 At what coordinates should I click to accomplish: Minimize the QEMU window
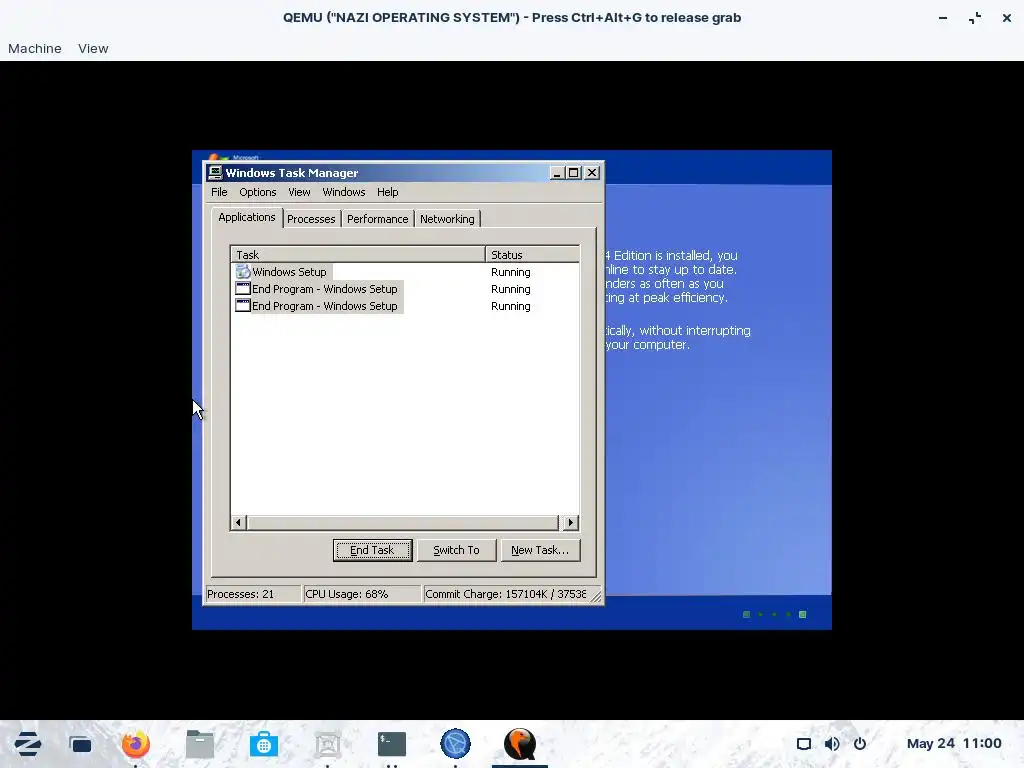click(x=943, y=18)
